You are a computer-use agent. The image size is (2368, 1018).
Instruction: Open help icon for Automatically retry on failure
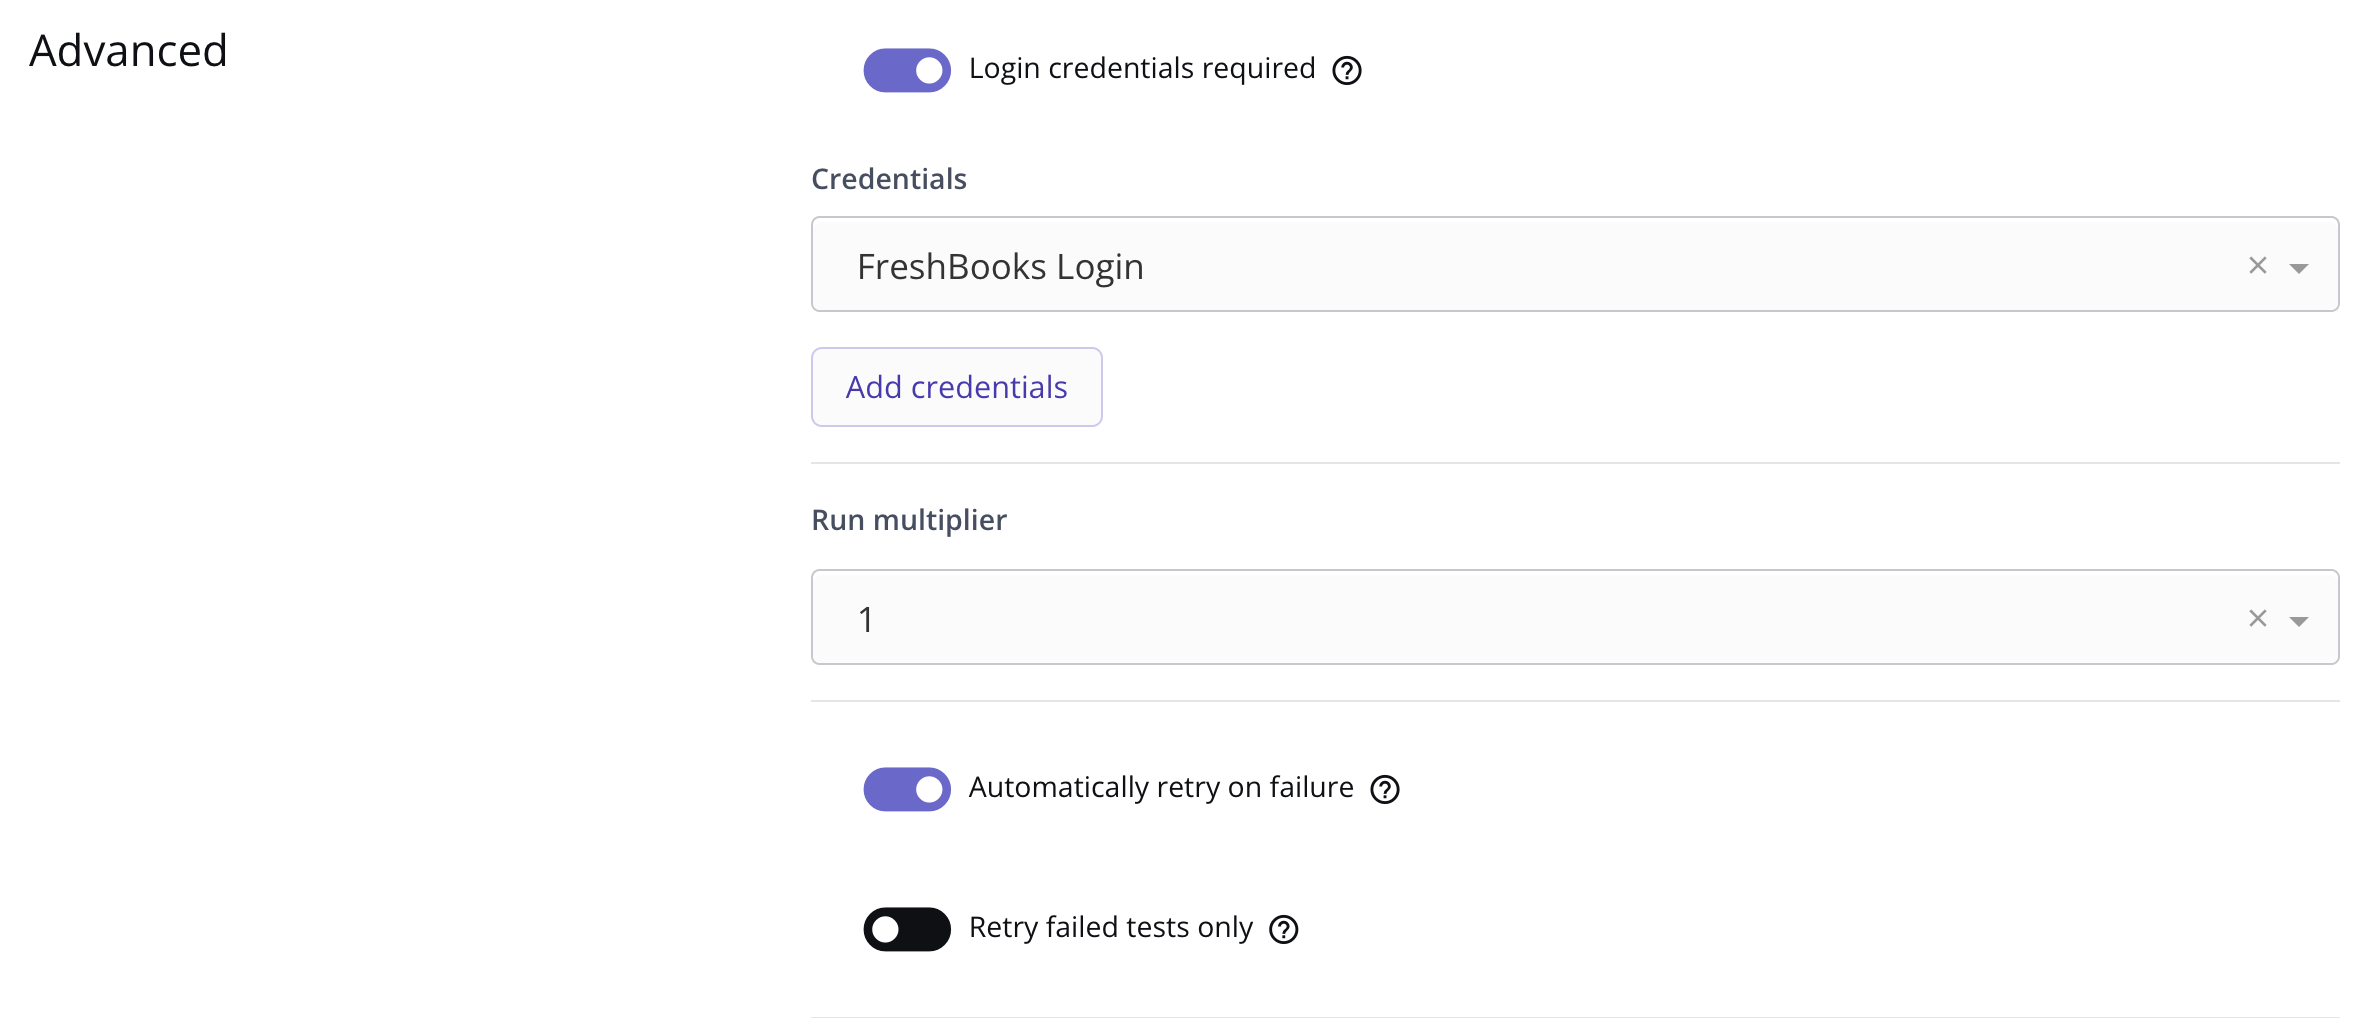(x=1385, y=789)
